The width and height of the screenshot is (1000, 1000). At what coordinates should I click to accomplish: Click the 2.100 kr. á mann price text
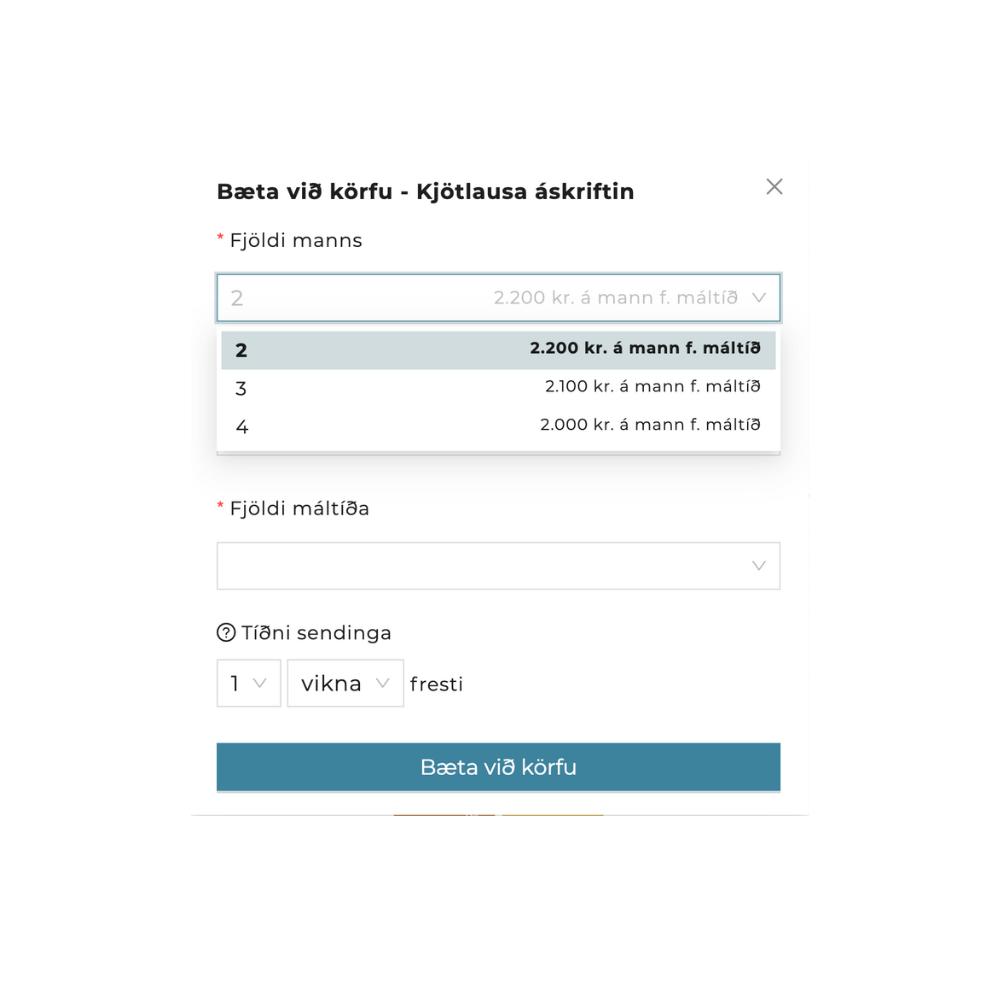652,387
